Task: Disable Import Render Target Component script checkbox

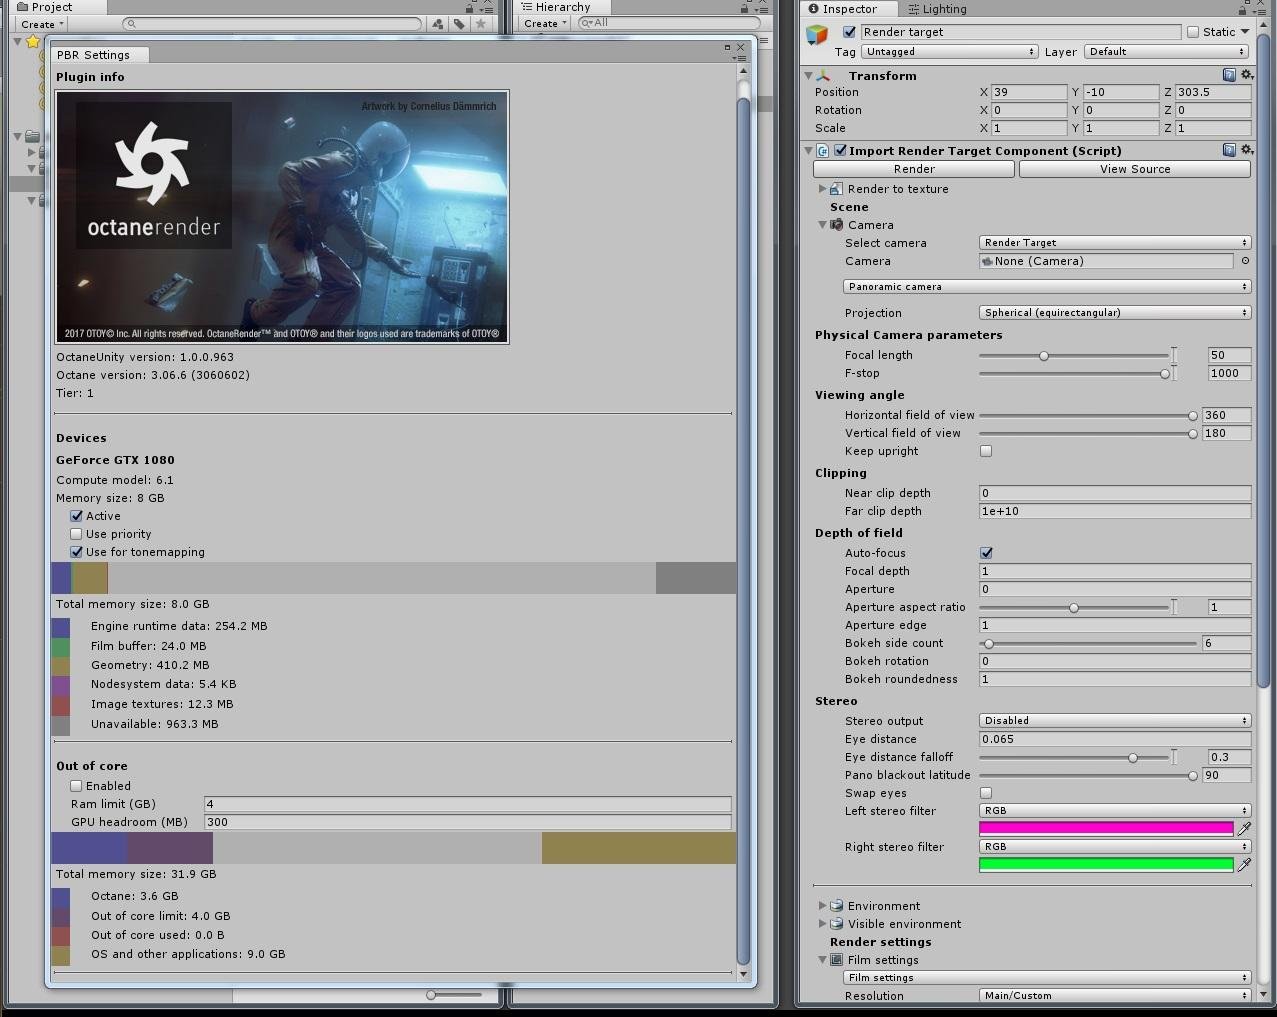Action: point(841,151)
